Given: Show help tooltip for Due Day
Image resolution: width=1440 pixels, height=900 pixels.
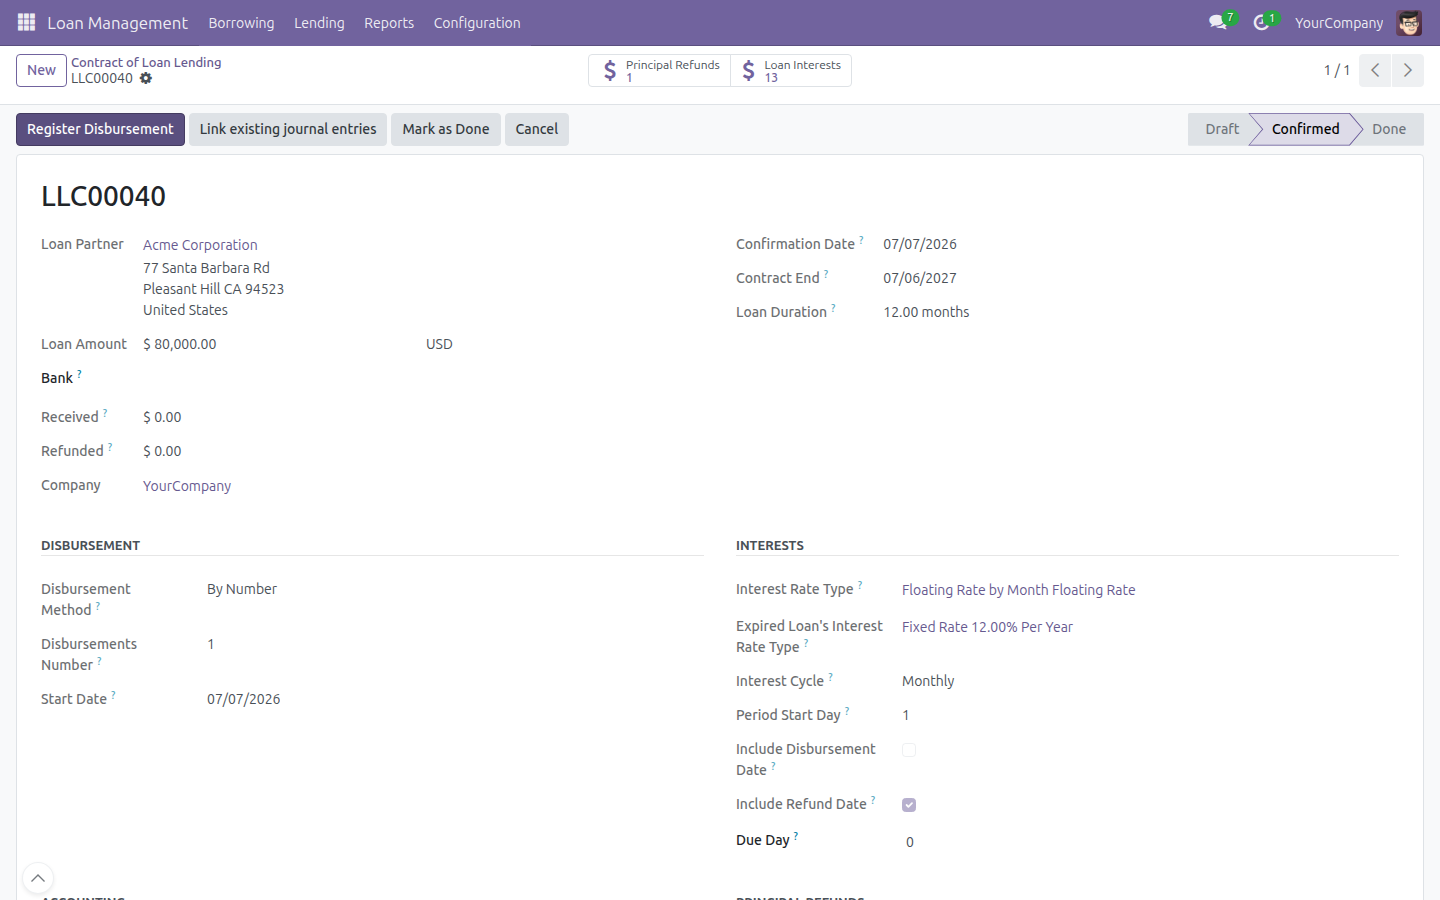Looking at the screenshot, I should 796,835.
